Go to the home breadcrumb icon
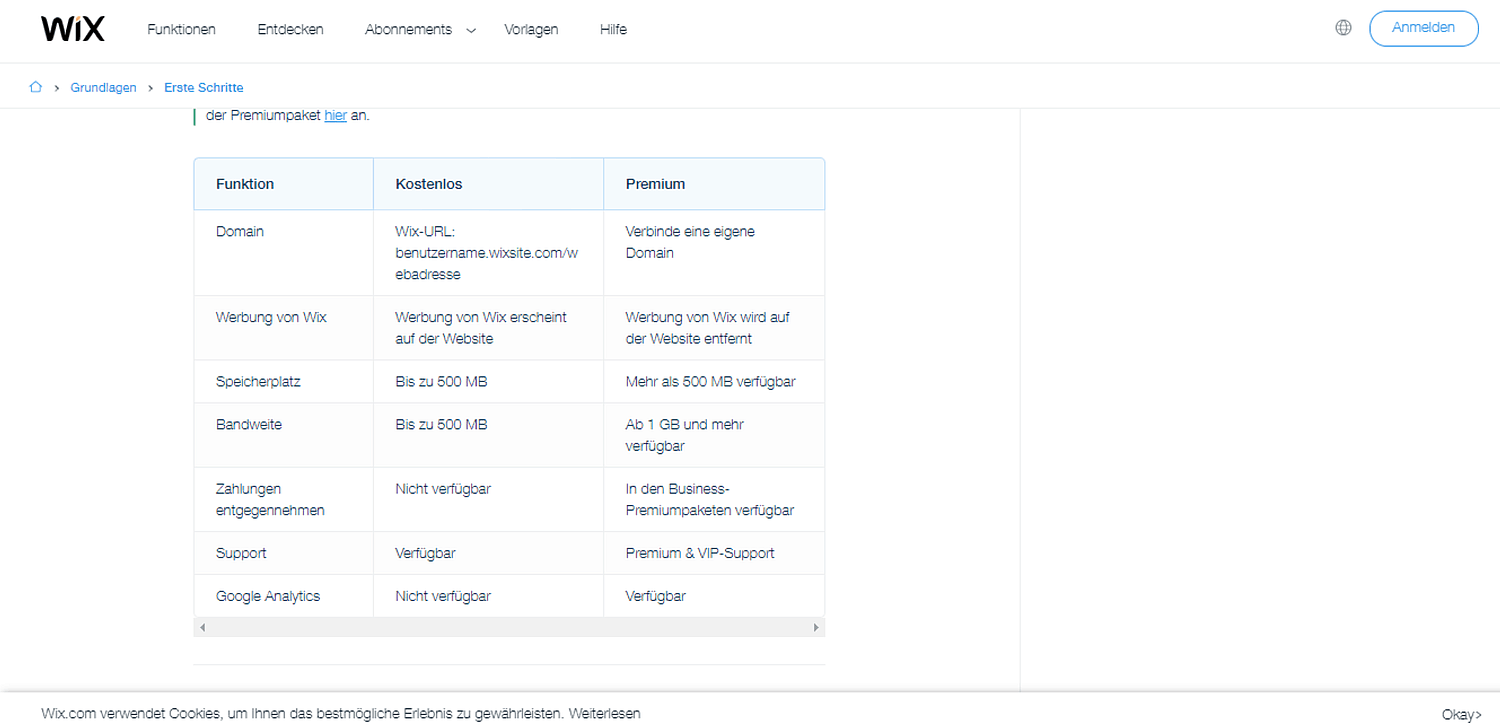 36,87
